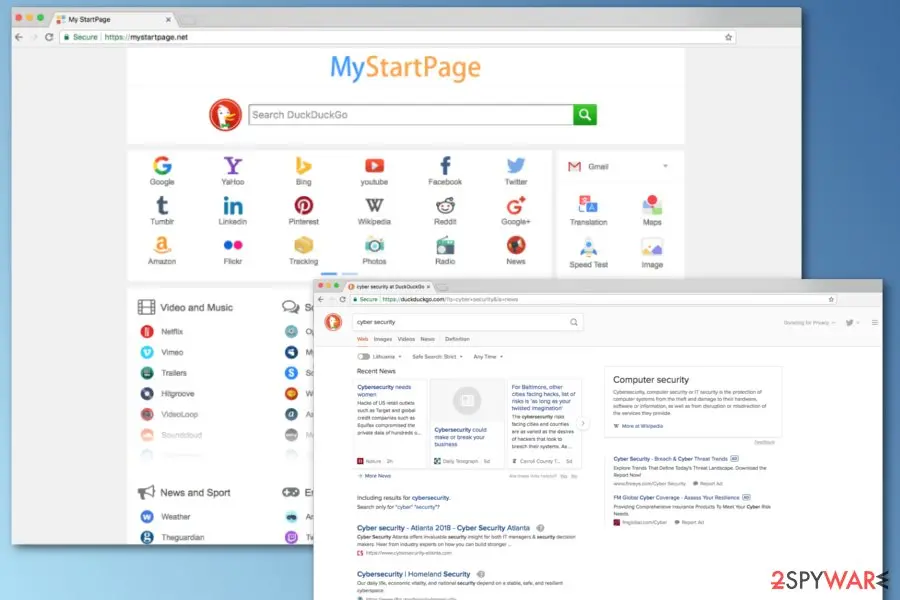Open the Safe Search: Strict dropdown
The image size is (900, 600).
click(x=437, y=357)
